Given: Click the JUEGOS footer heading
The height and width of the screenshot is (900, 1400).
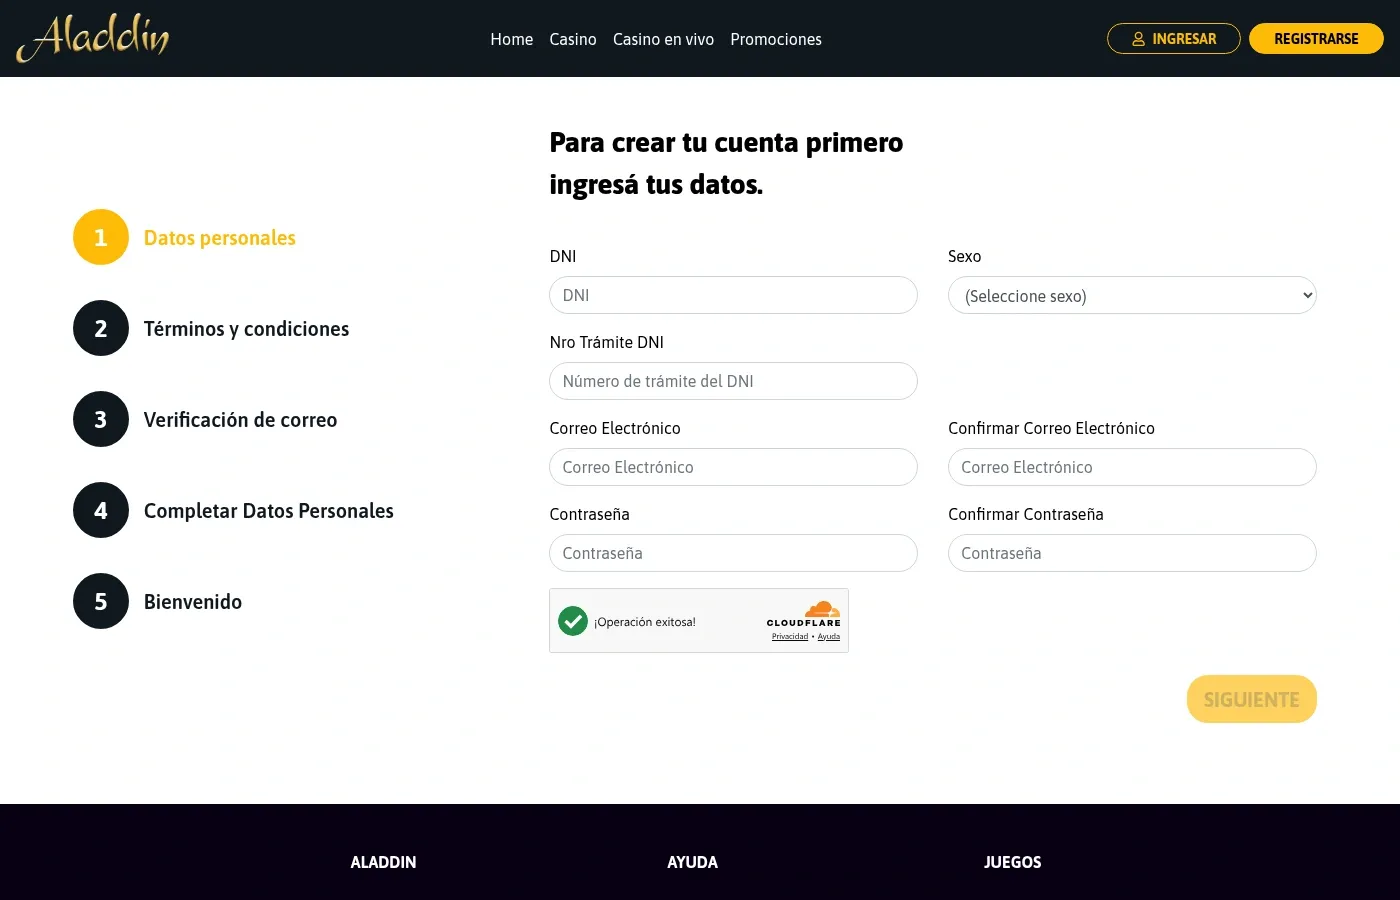Looking at the screenshot, I should pos(1012,862).
